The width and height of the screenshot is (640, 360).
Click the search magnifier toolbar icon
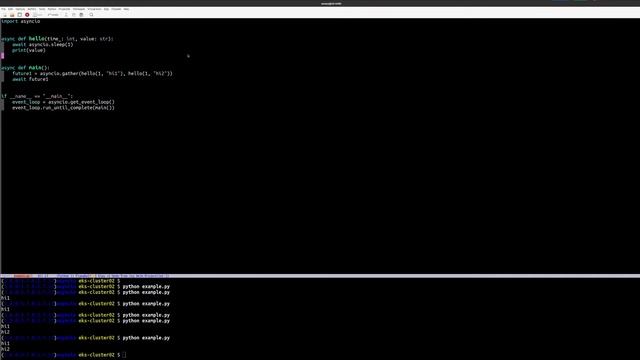point(91,15)
